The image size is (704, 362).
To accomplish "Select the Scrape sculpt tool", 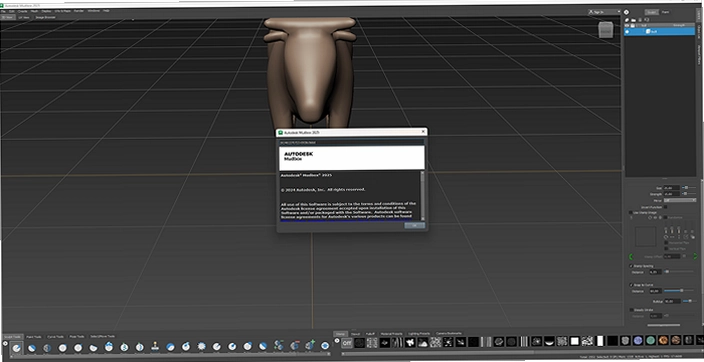I will pos(186,346).
